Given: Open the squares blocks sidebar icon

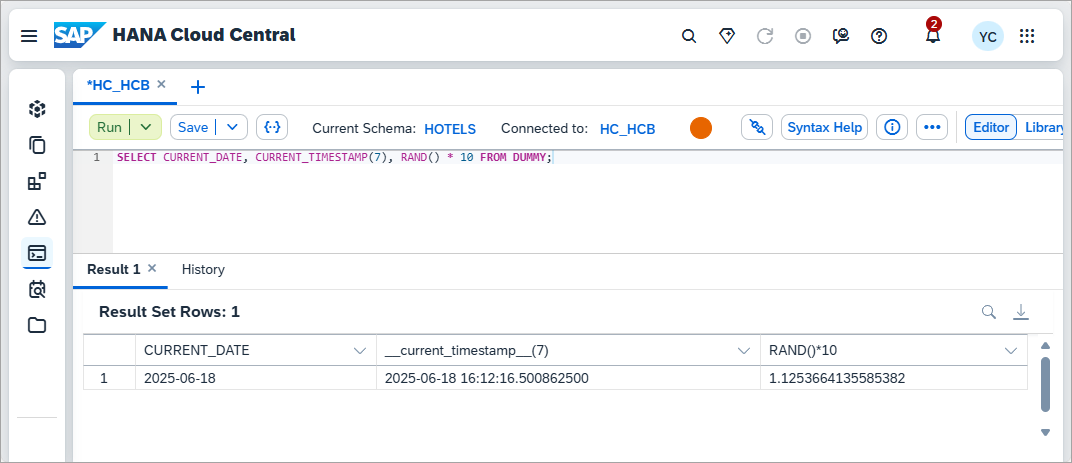Looking at the screenshot, I should (x=37, y=181).
